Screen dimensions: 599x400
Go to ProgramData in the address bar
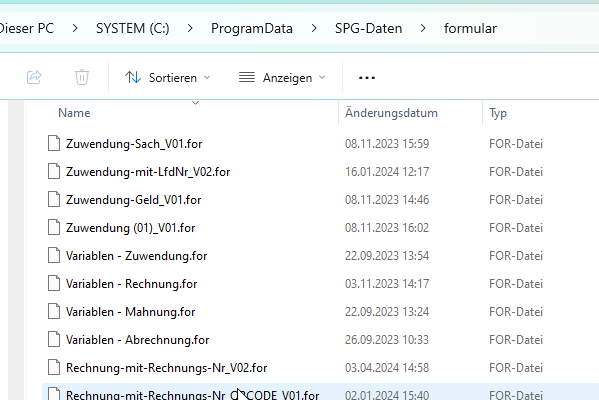click(252, 28)
